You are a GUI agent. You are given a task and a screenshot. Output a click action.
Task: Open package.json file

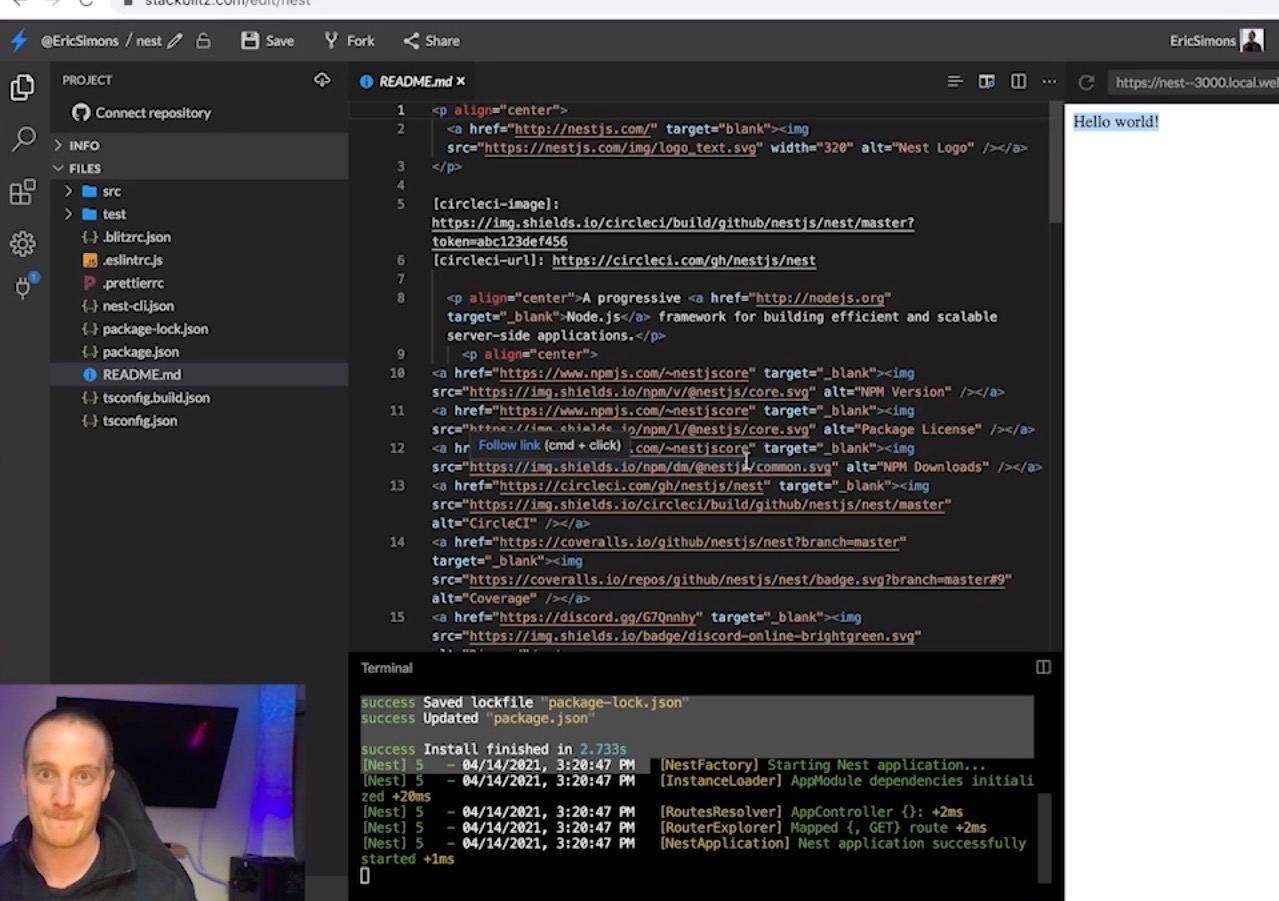click(199, 352)
